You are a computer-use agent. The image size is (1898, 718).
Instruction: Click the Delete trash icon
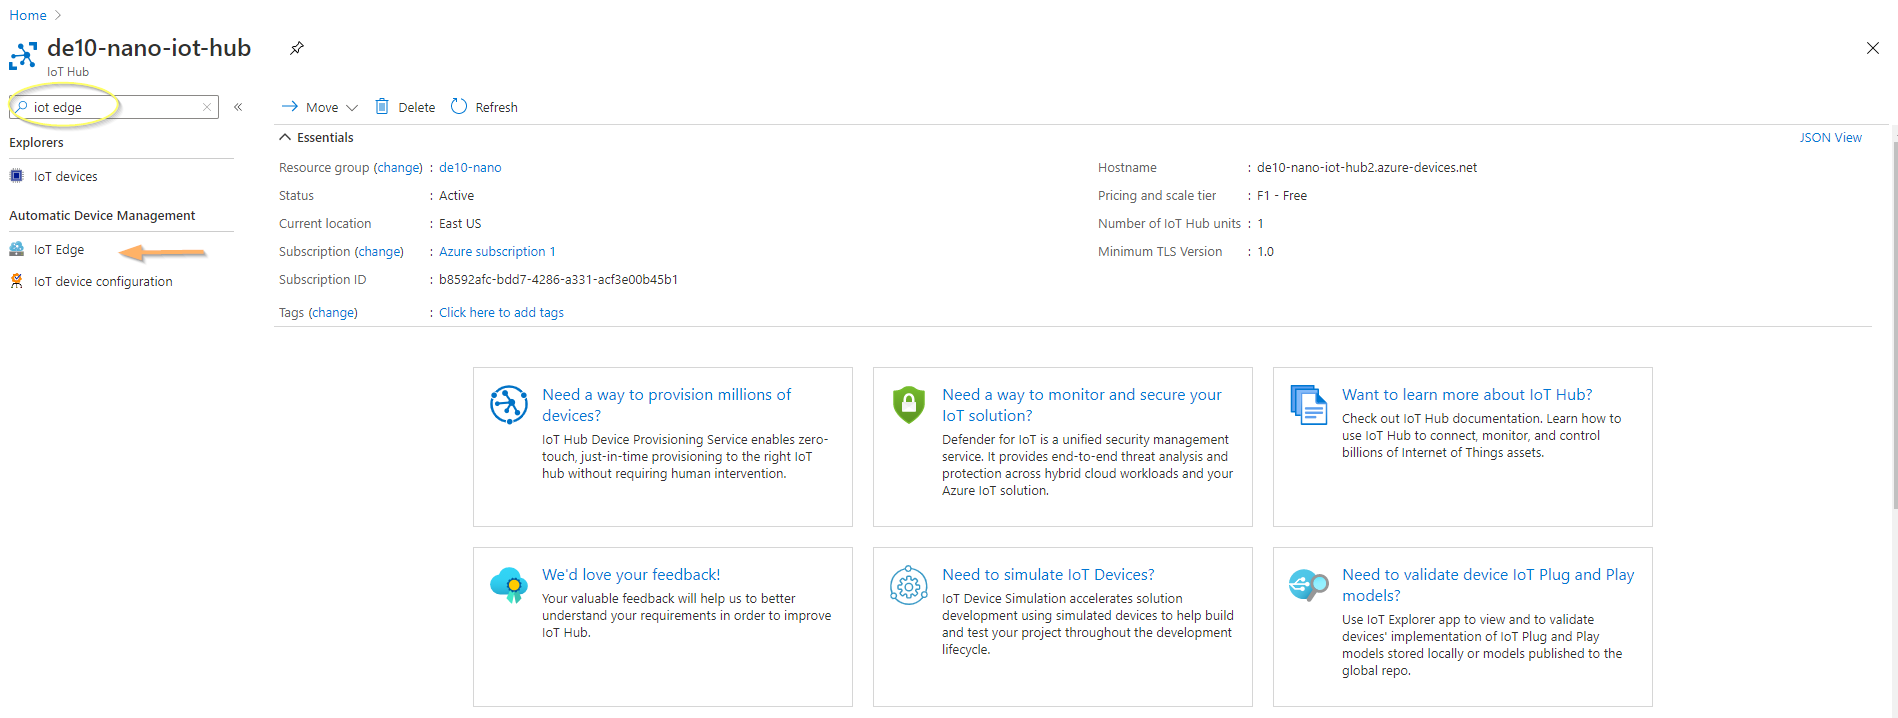coord(382,107)
